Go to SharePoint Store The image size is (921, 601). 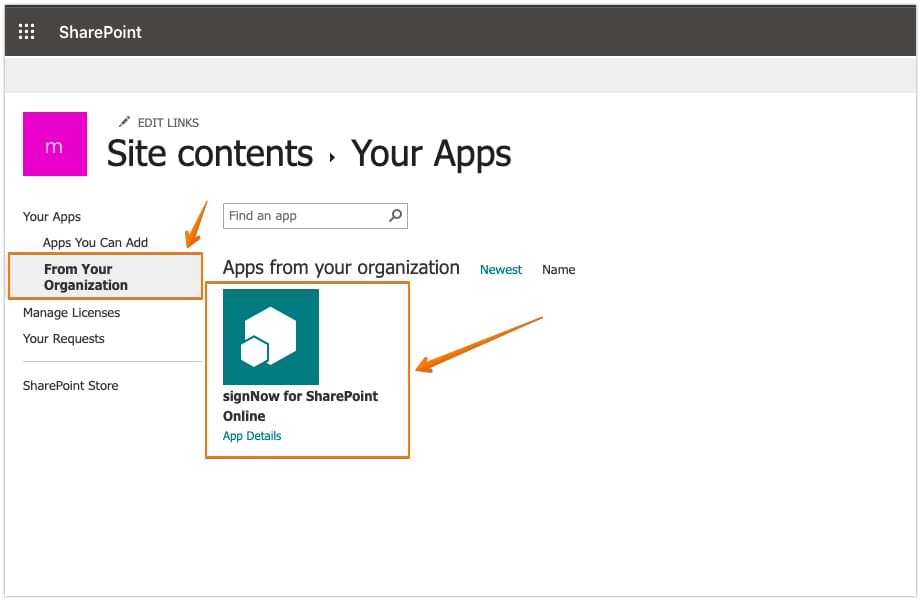point(70,385)
